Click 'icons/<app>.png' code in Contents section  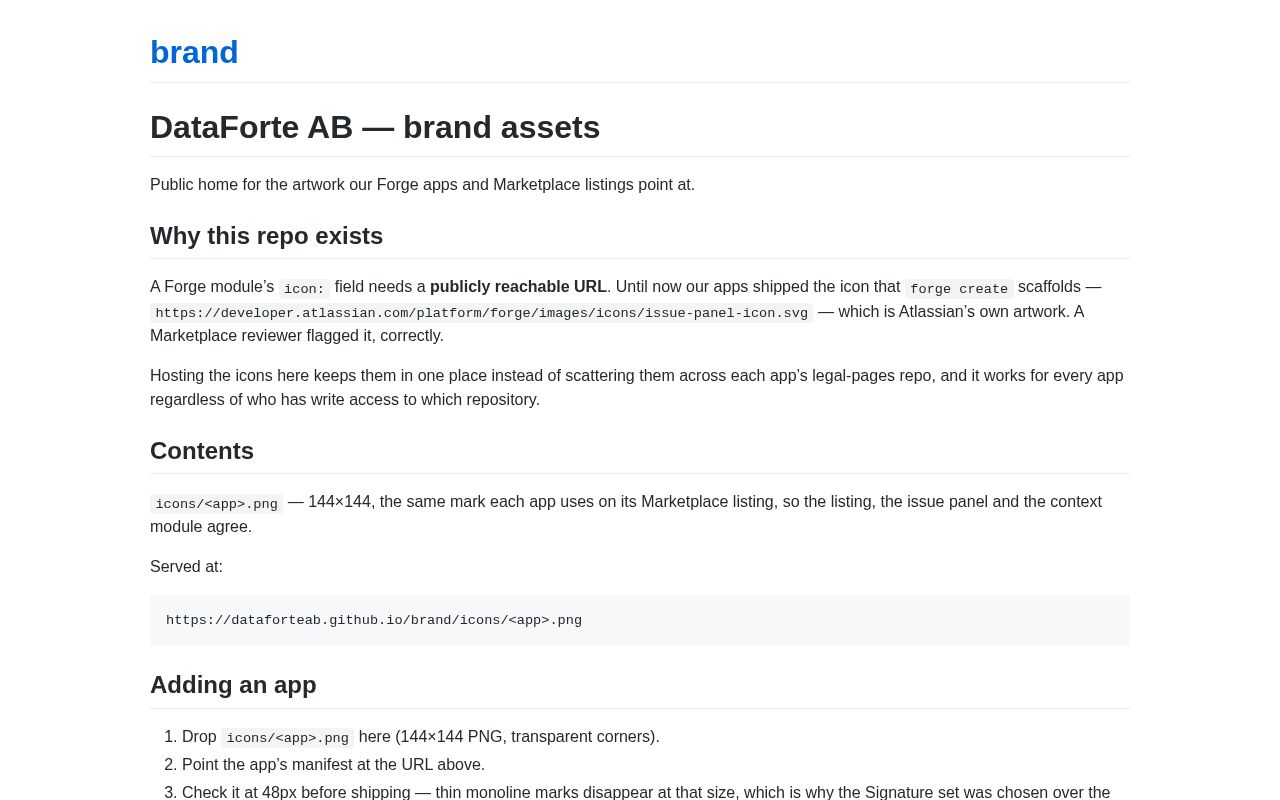[216, 503]
